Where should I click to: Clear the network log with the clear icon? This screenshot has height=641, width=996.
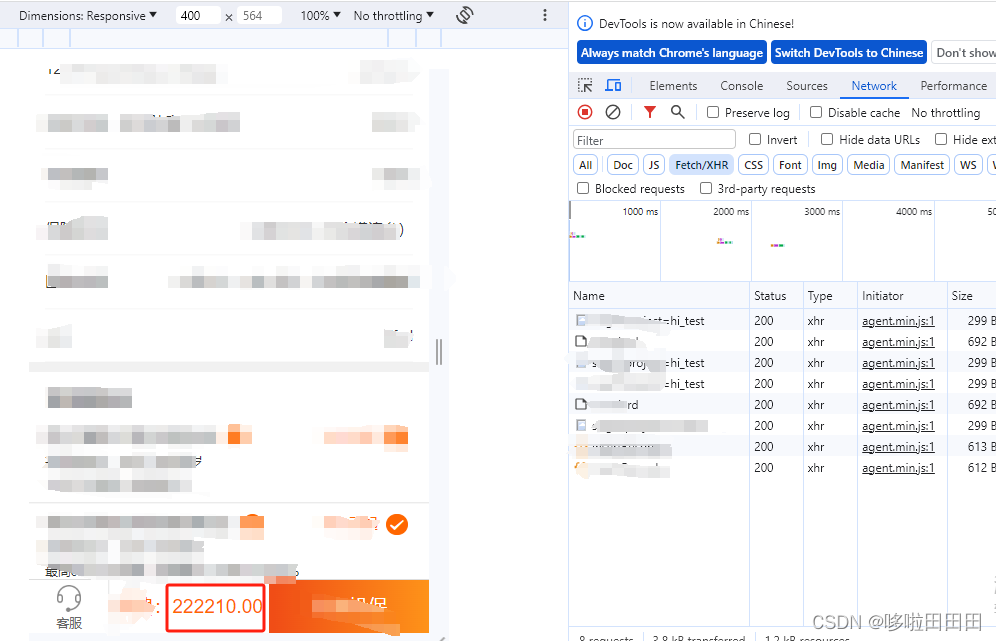pos(613,112)
